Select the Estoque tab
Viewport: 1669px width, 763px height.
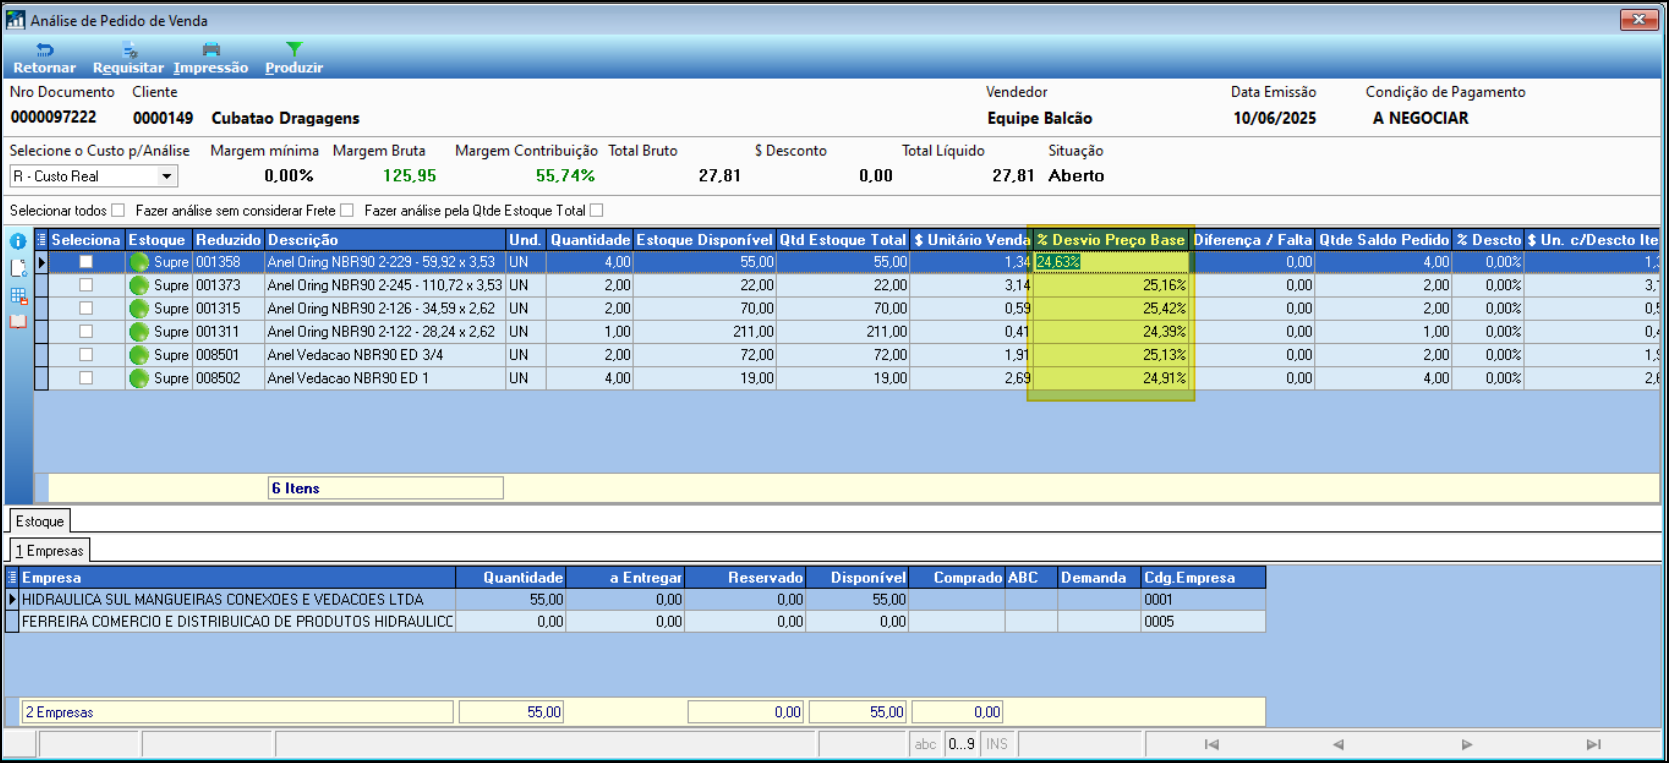click(x=40, y=521)
